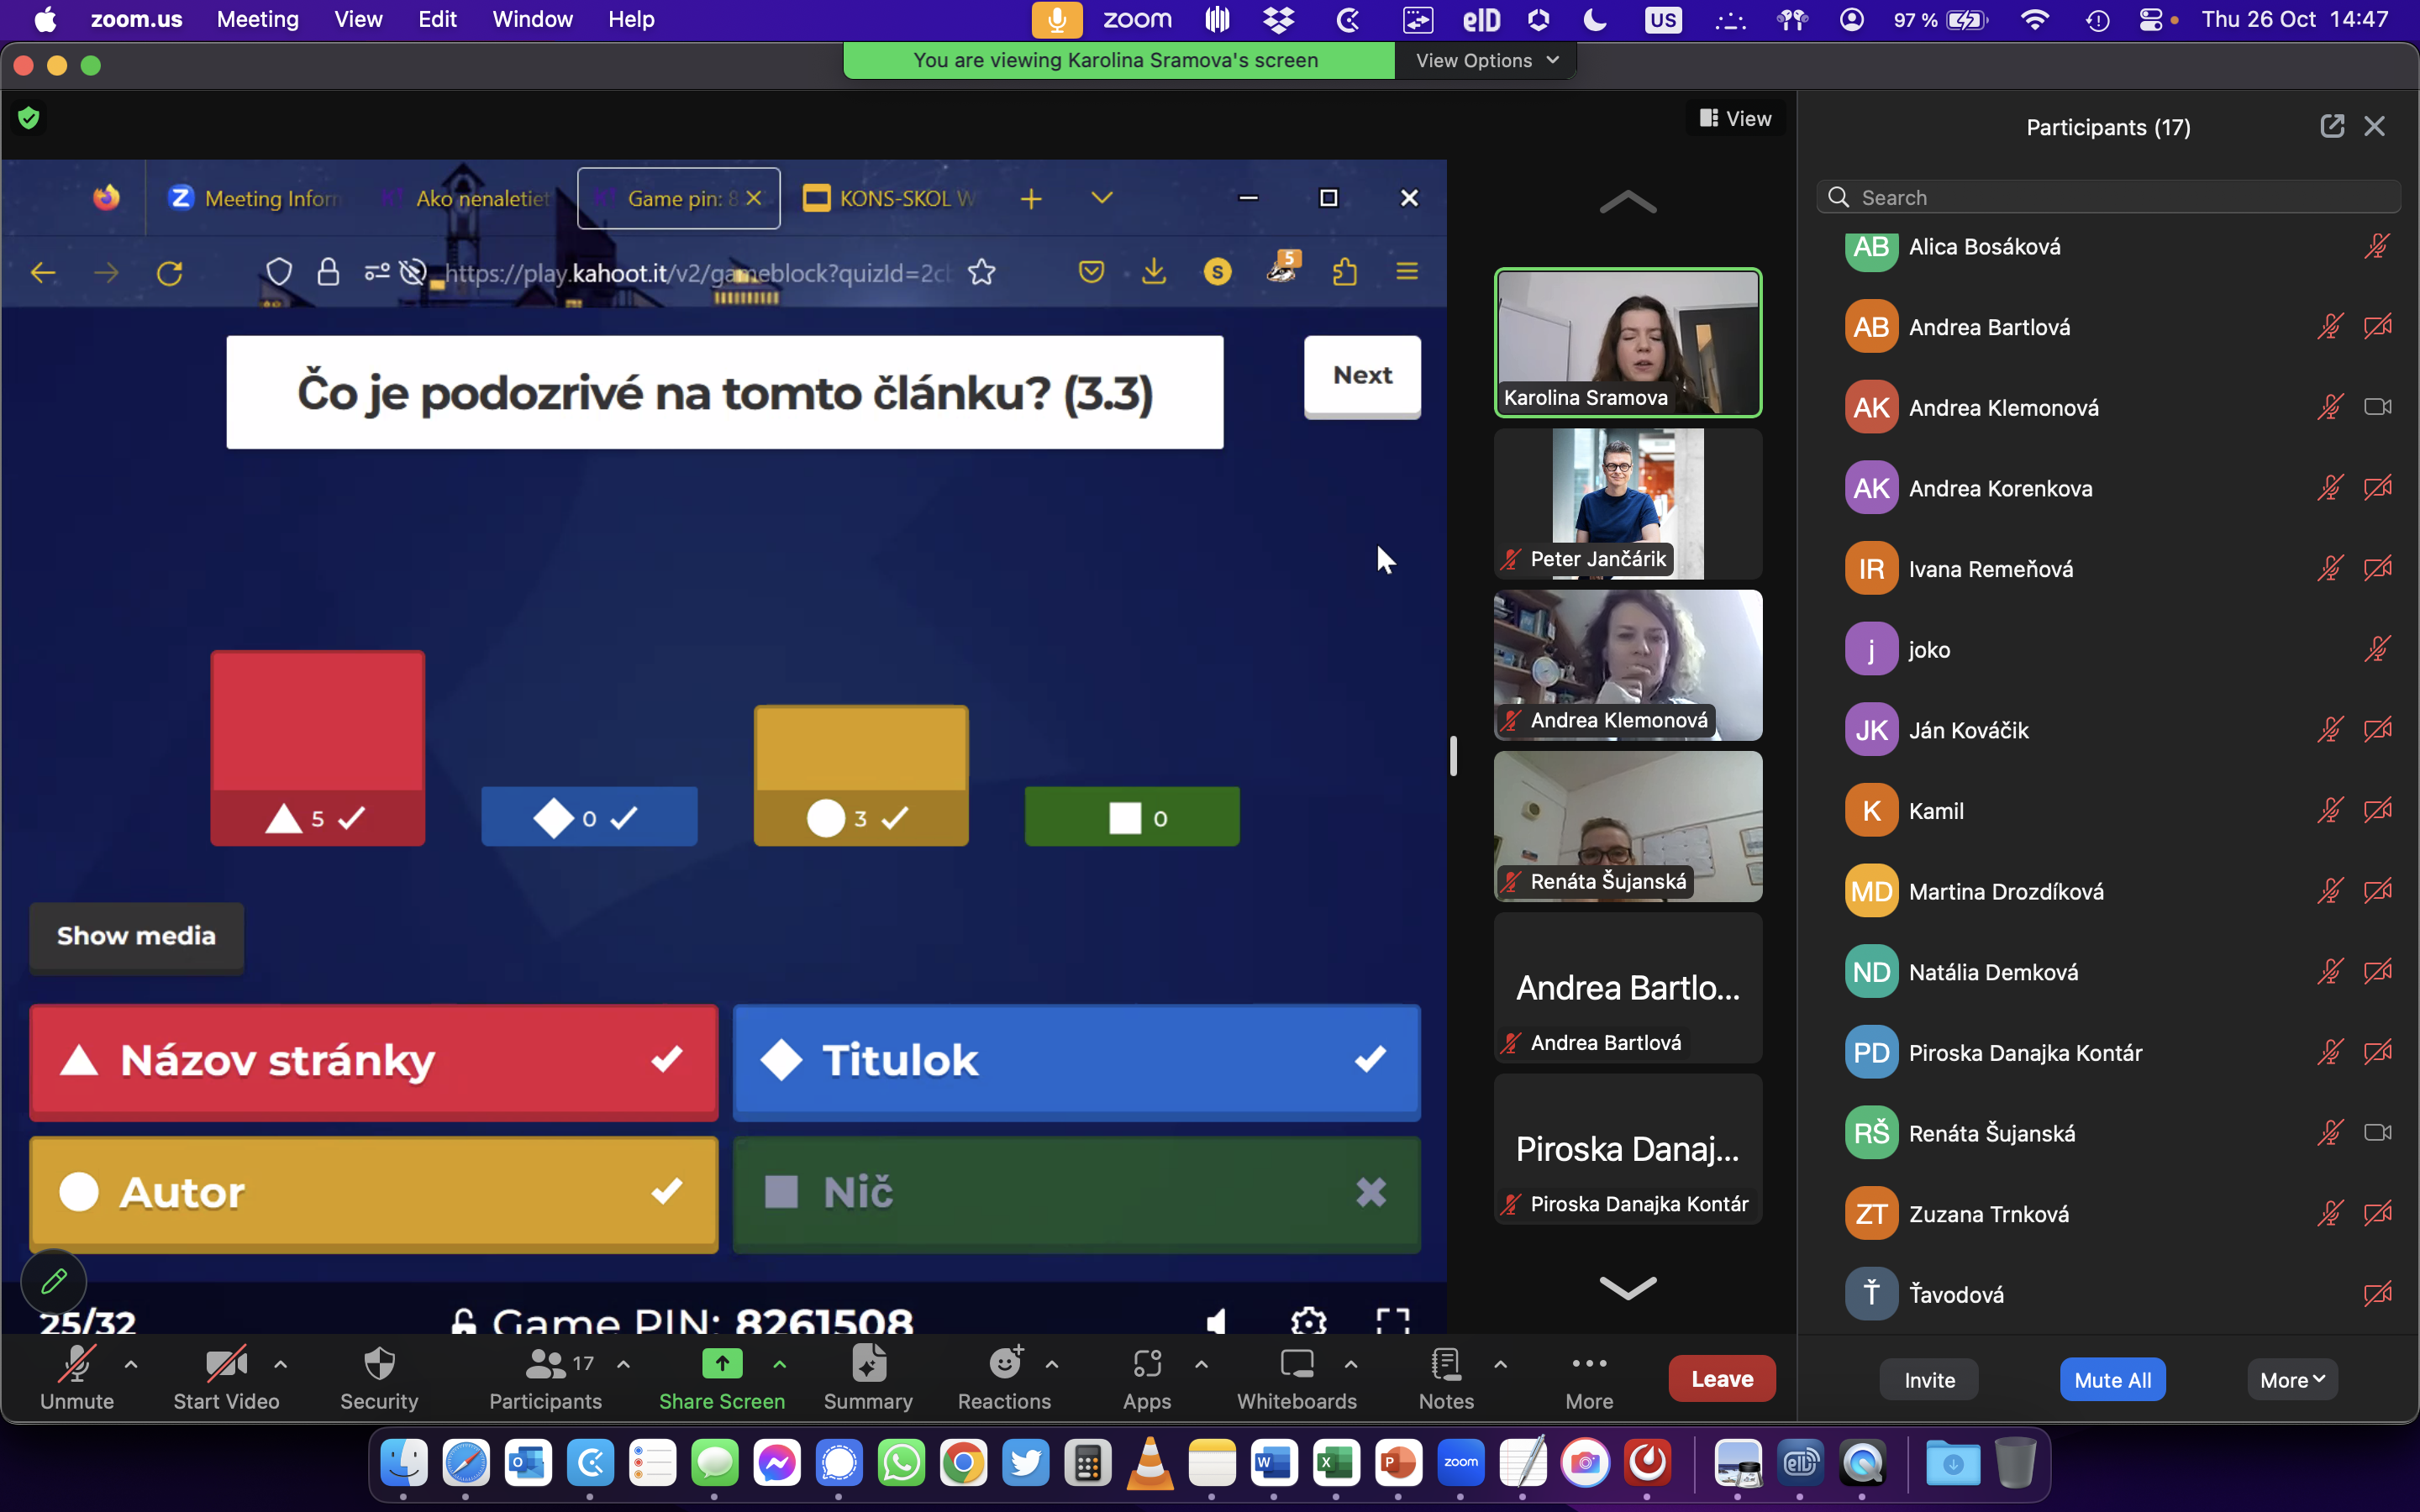This screenshot has height=1512, width=2420.
Task: Toggle Andrea Klemonová's microphone in participants list
Action: 2330,407
